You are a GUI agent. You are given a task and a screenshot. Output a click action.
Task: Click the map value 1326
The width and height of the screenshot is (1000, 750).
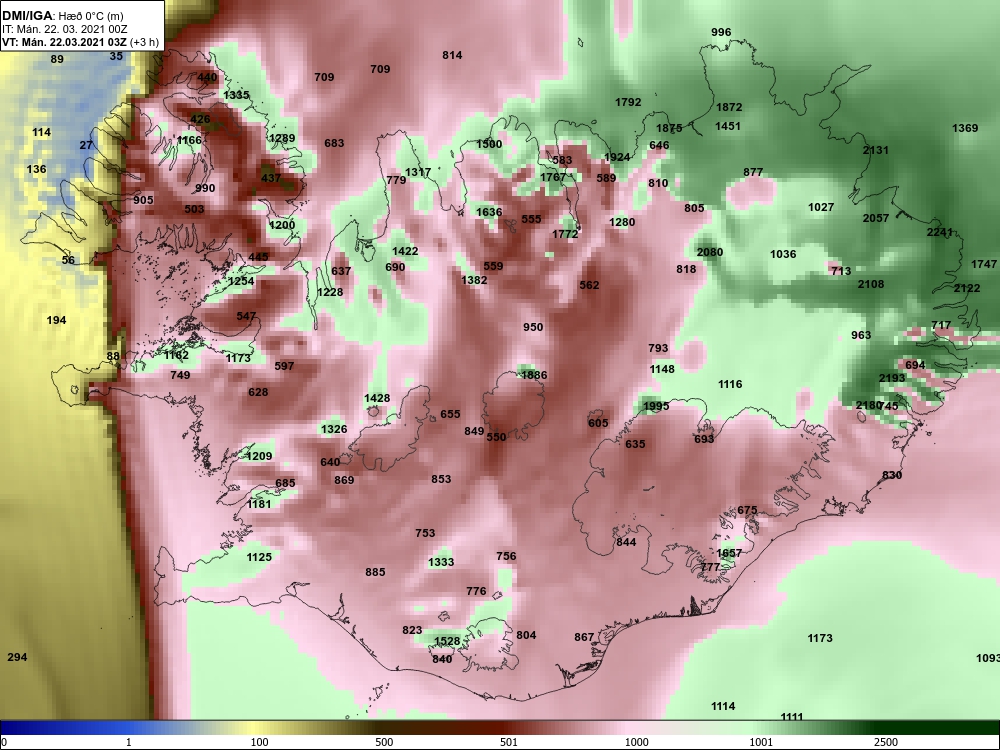point(334,429)
